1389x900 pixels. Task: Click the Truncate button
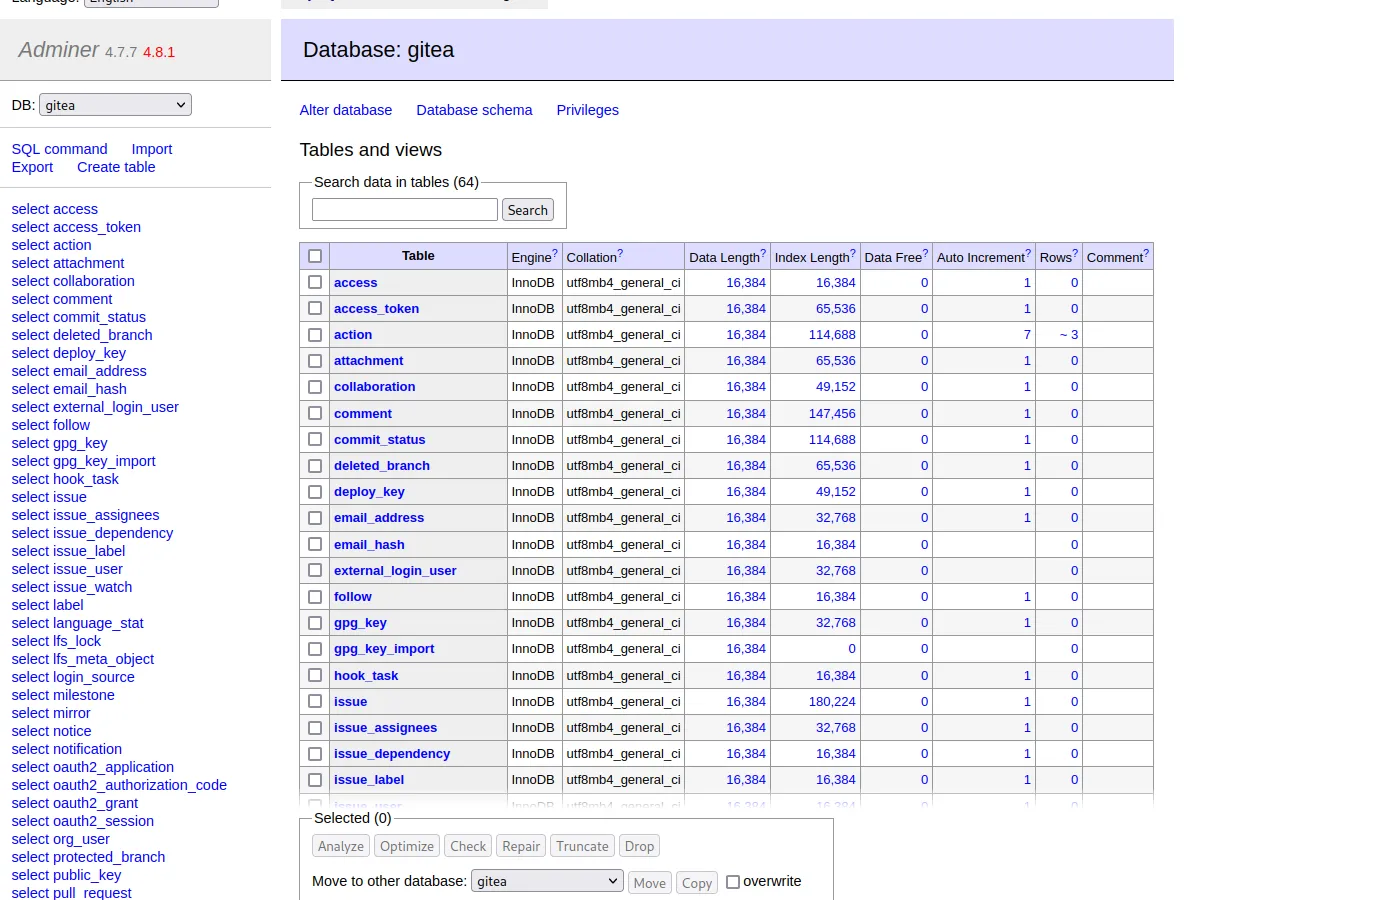582,846
